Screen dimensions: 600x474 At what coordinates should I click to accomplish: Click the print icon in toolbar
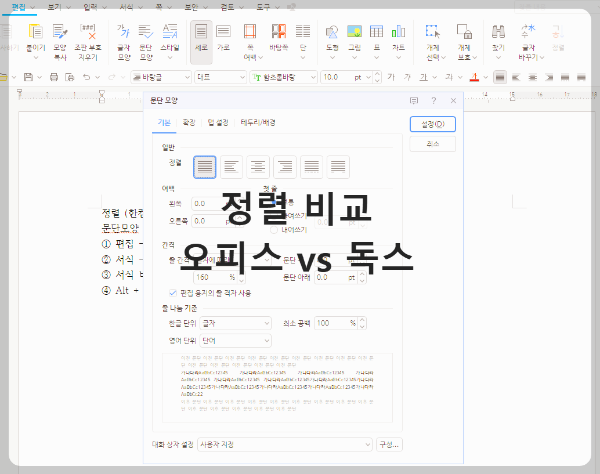point(54,77)
